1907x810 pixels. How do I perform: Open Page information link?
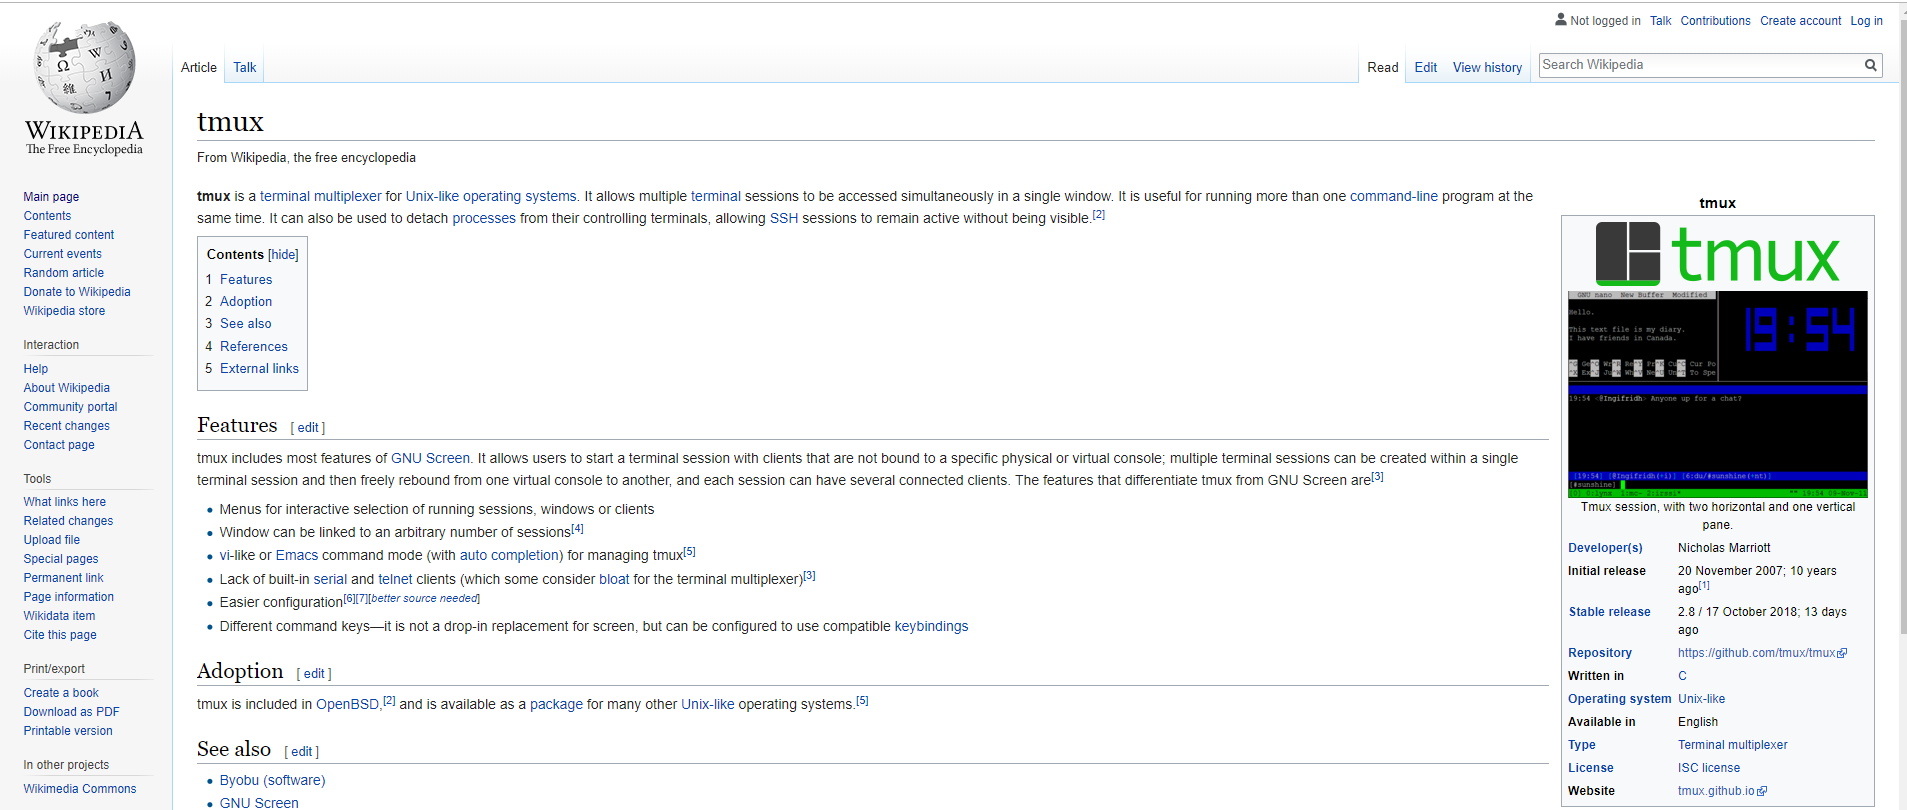[x=69, y=597]
